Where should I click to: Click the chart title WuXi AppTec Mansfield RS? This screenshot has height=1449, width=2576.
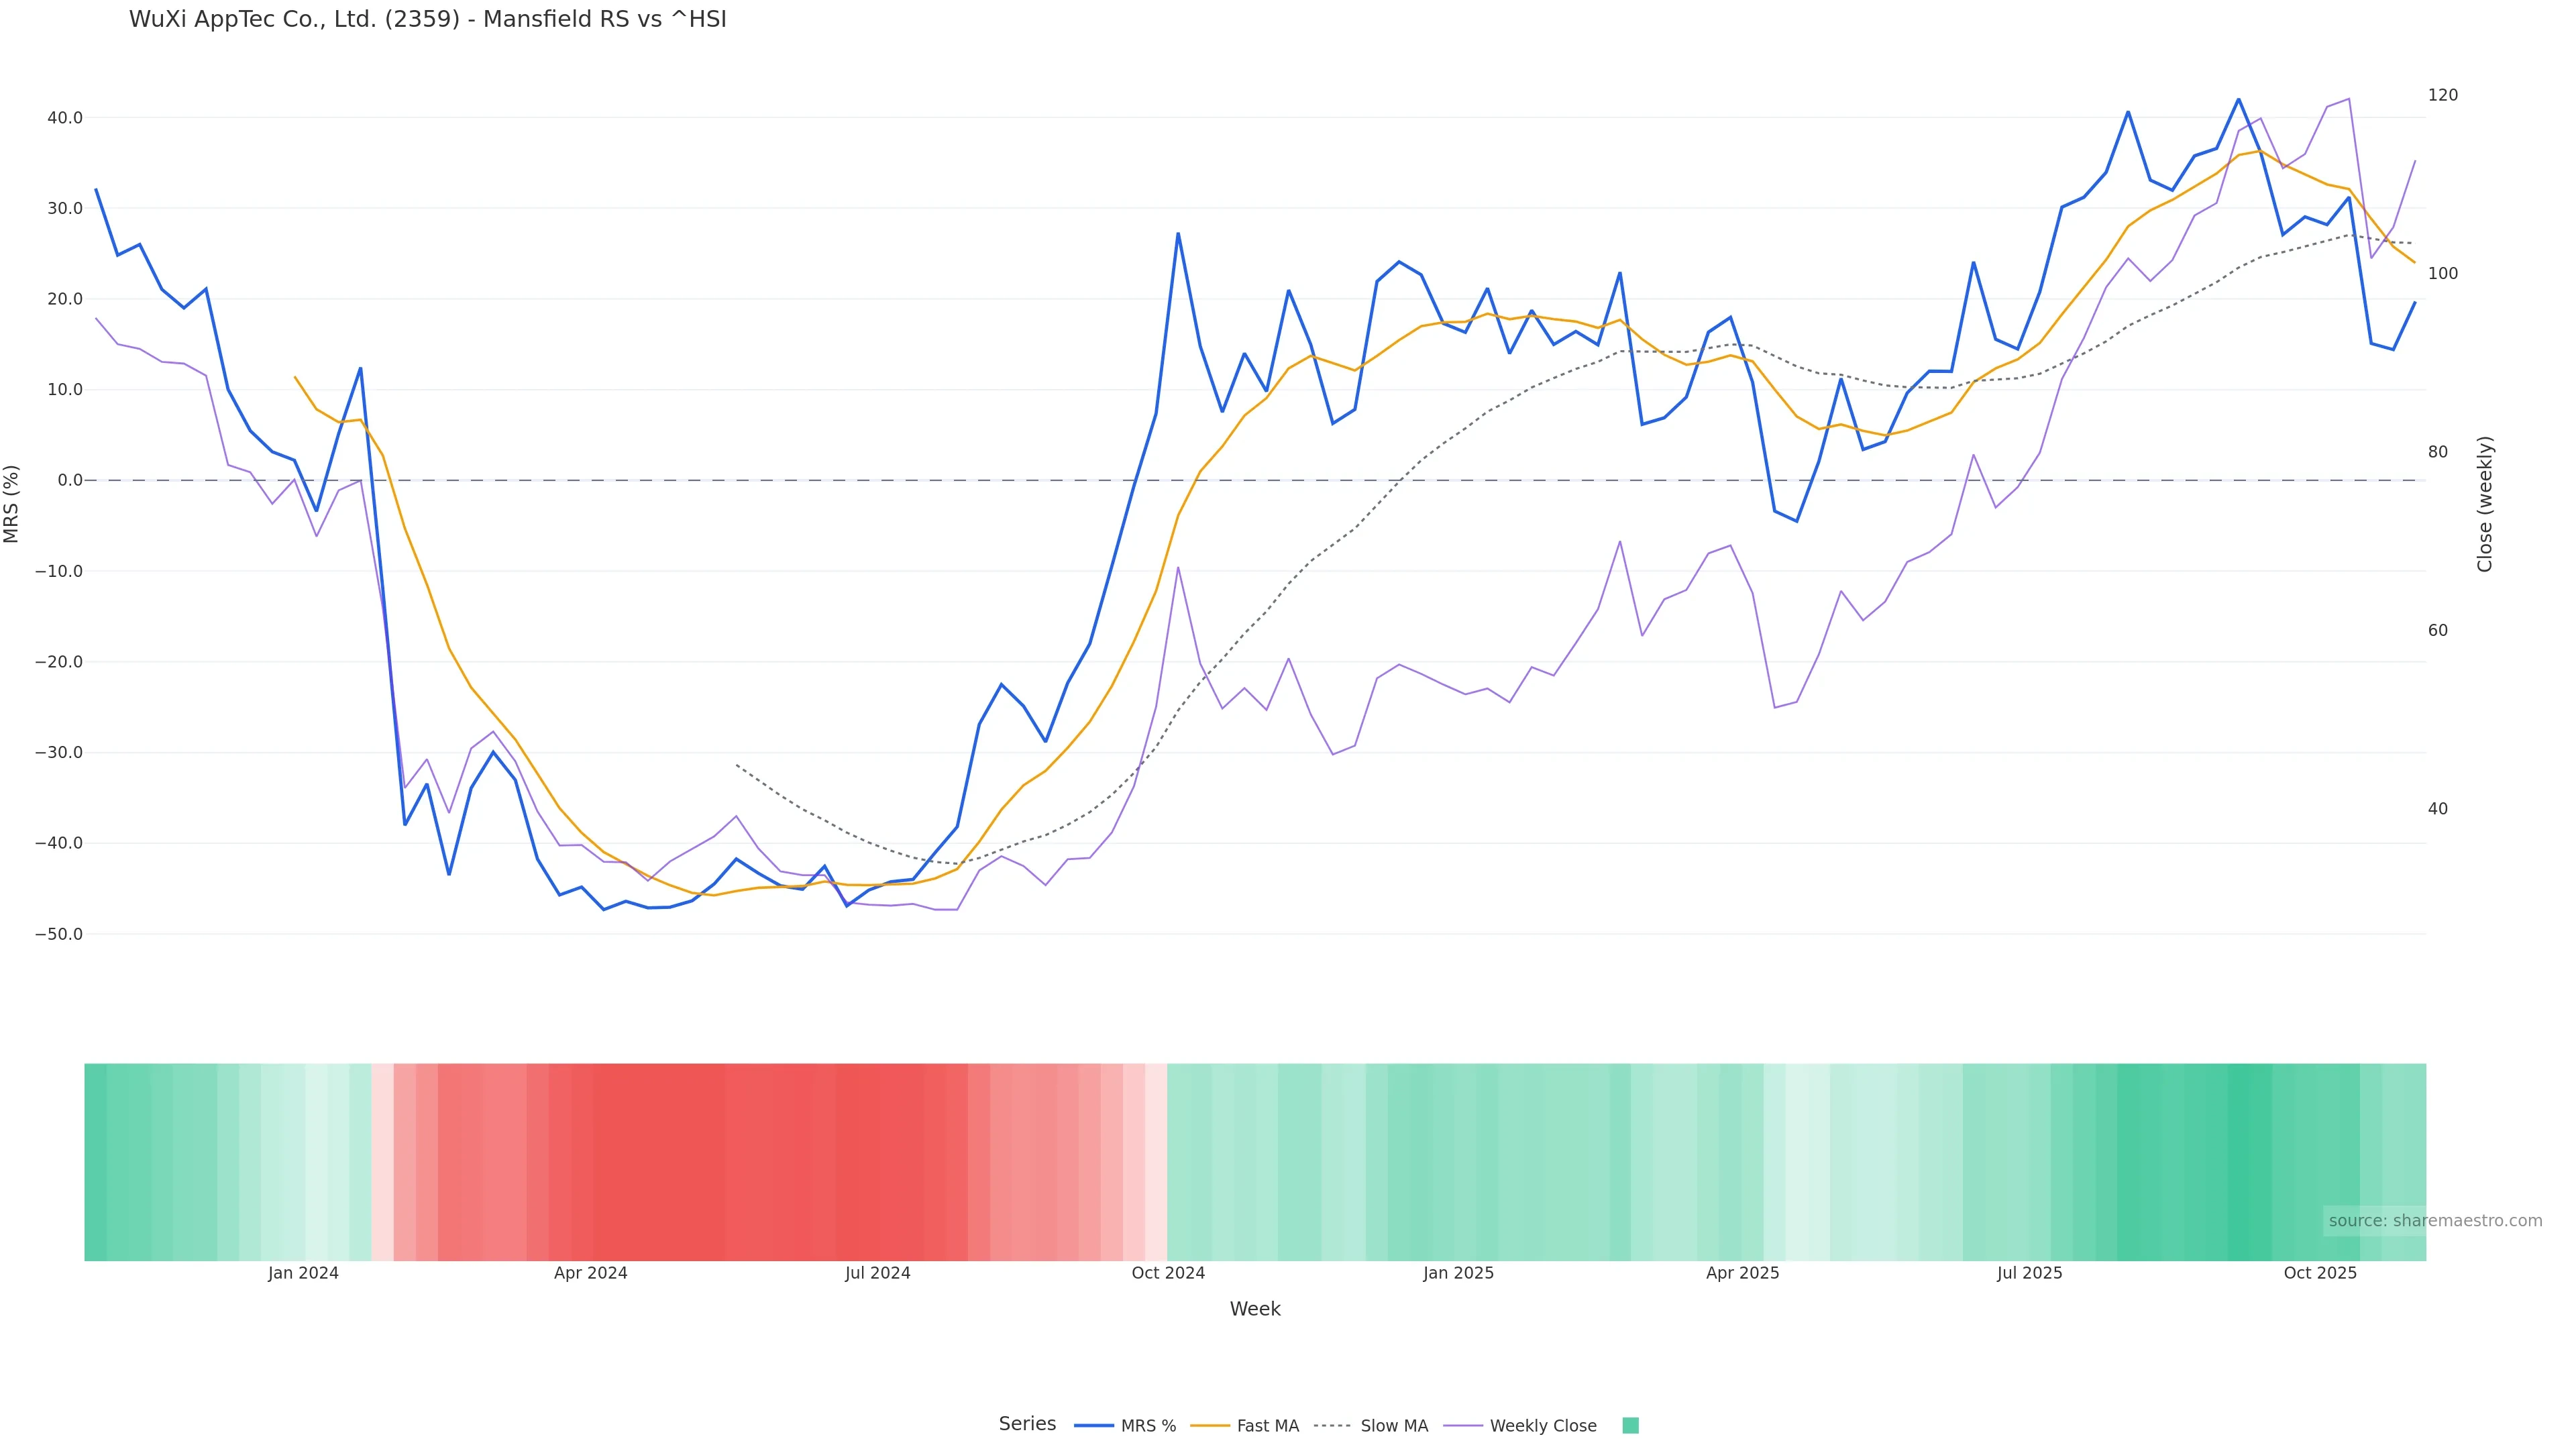(427, 20)
